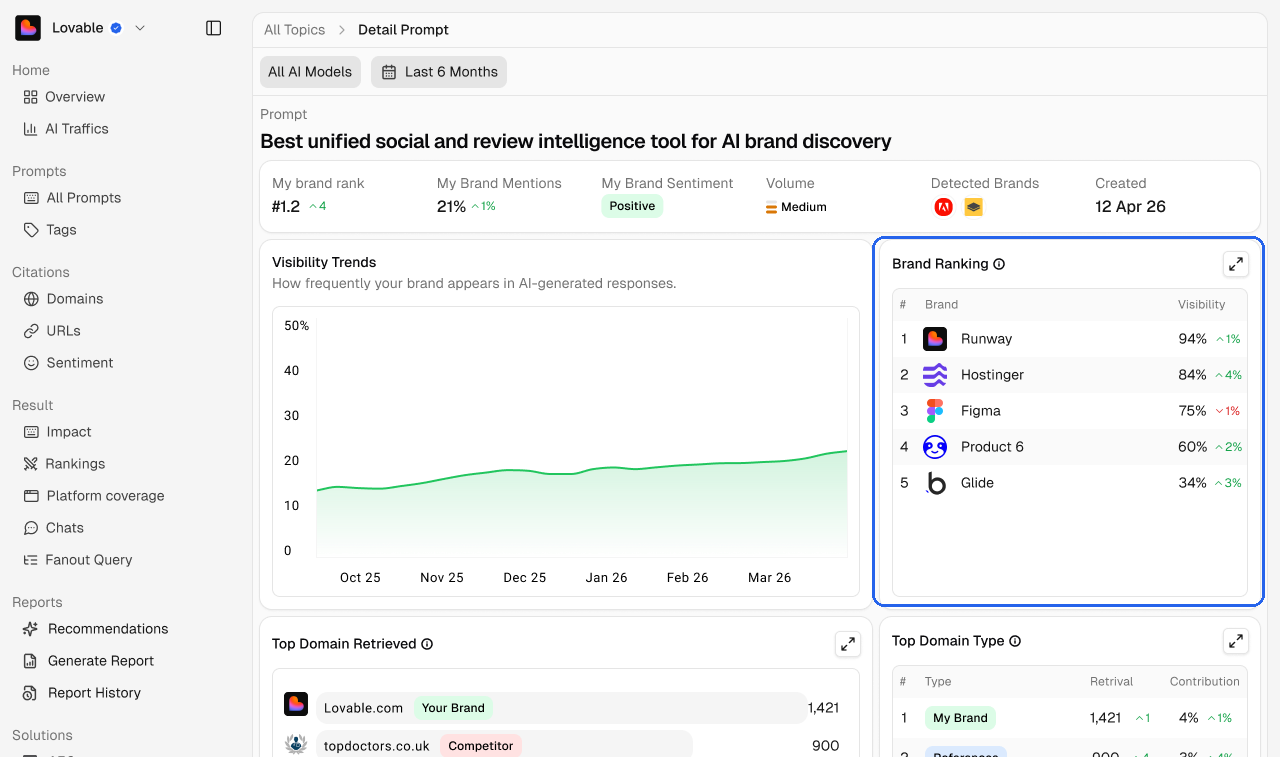Click the Chats bubble icon

(x=31, y=528)
